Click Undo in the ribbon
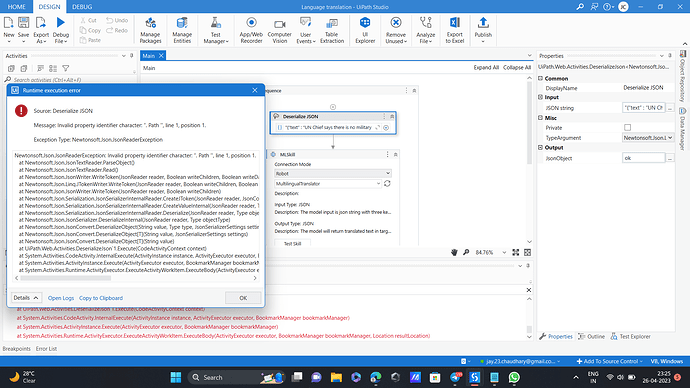This screenshot has height=388, width=690. pos(117,20)
